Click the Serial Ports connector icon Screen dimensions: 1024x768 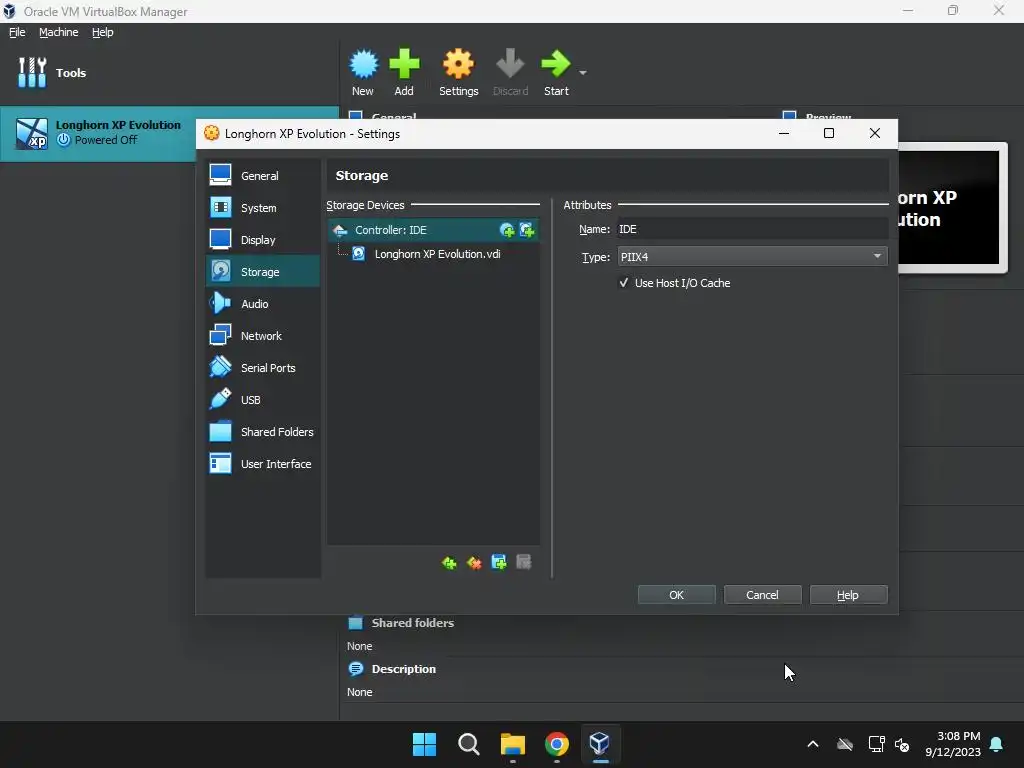click(221, 367)
